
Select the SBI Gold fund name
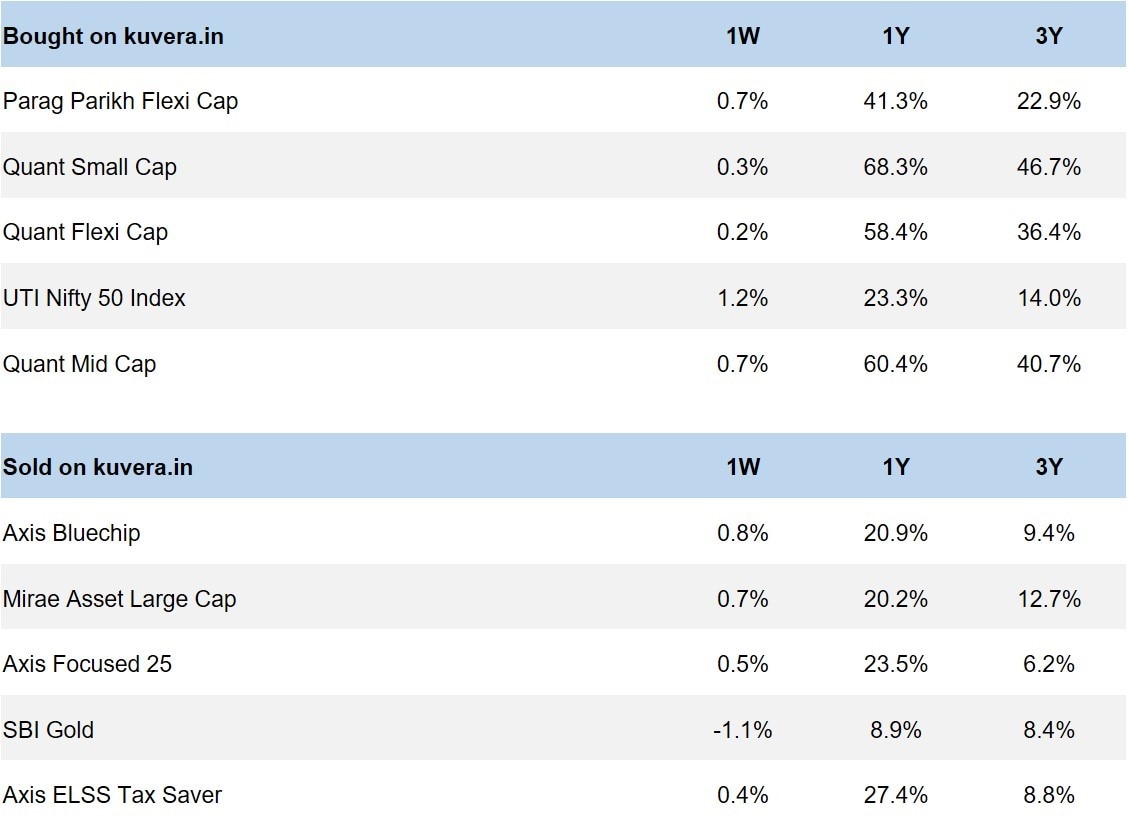pos(48,730)
